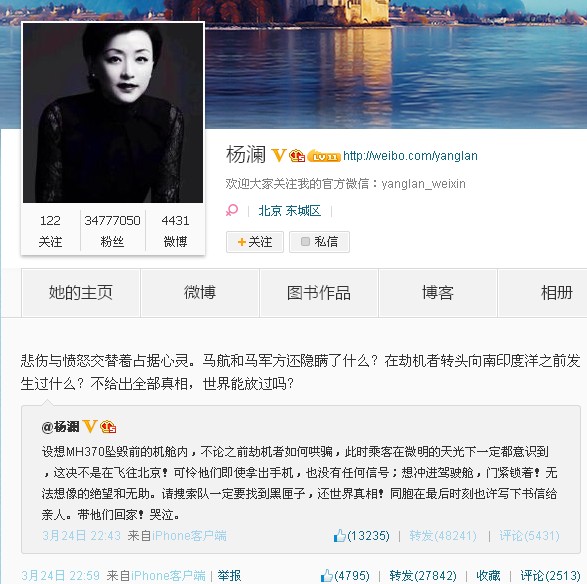Screen dimensions: 587x584
Task: Open the 图书作品 tab
Action: (319, 293)
